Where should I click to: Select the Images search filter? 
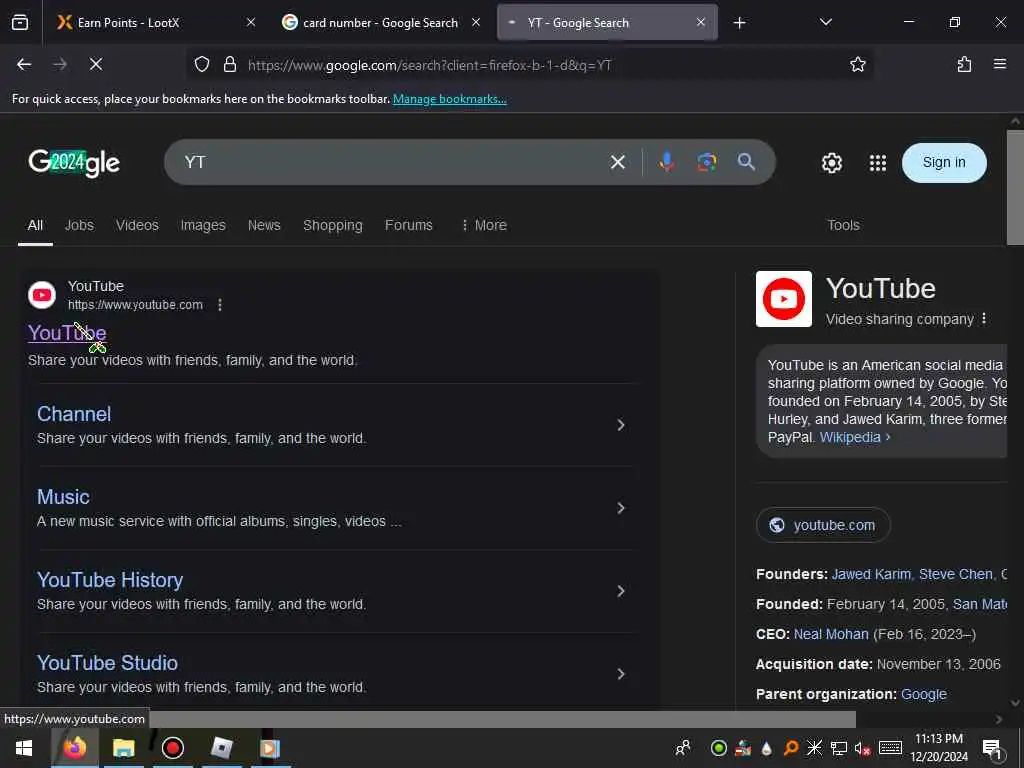click(x=203, y=225)
